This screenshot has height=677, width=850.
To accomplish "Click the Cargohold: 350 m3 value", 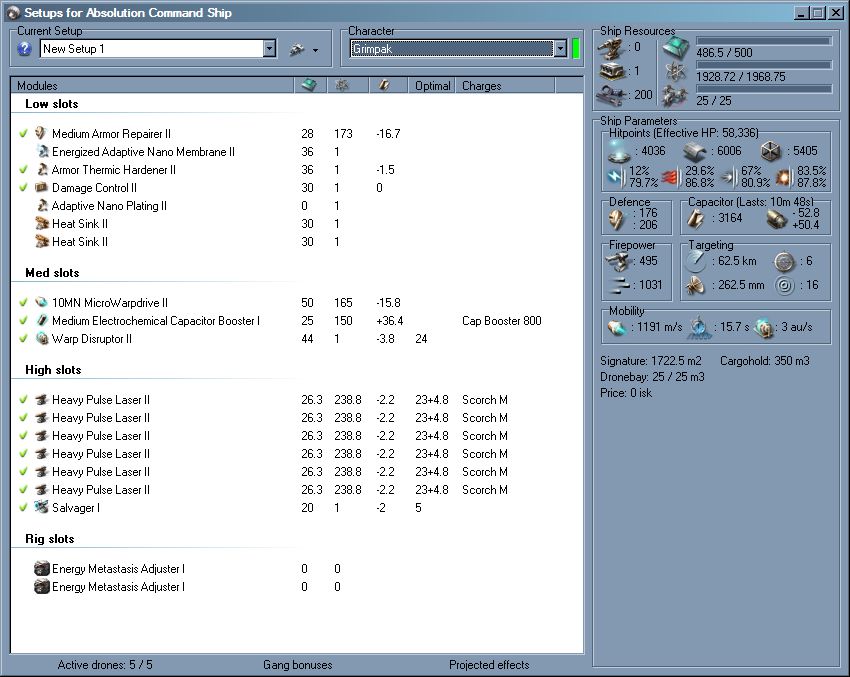I will (764, 360).
